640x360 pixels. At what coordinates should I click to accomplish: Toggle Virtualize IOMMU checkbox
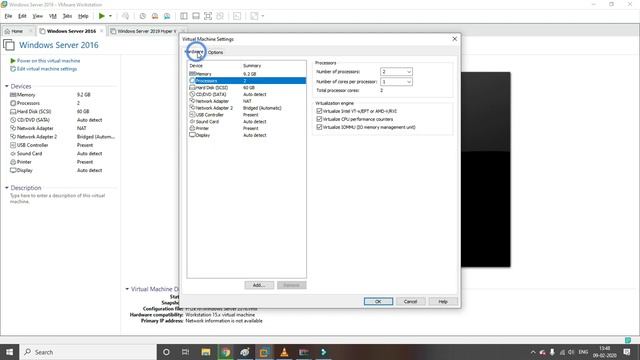319,127
